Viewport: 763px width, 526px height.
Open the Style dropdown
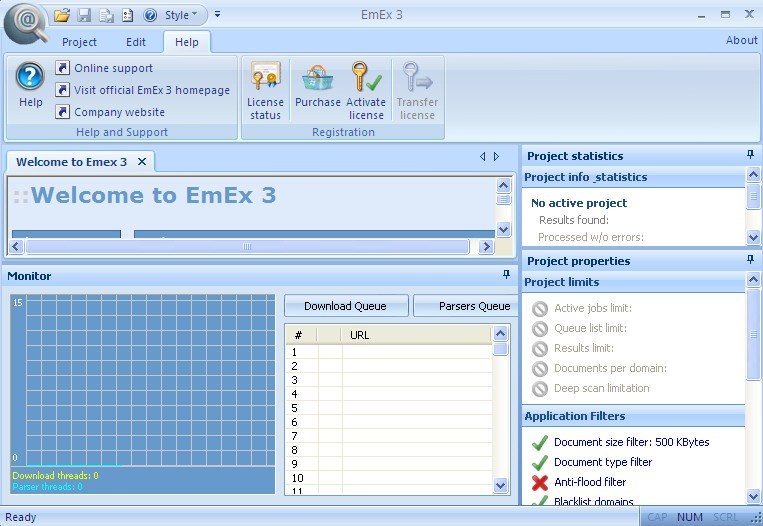pyautogui.click(x=181, y=15)
